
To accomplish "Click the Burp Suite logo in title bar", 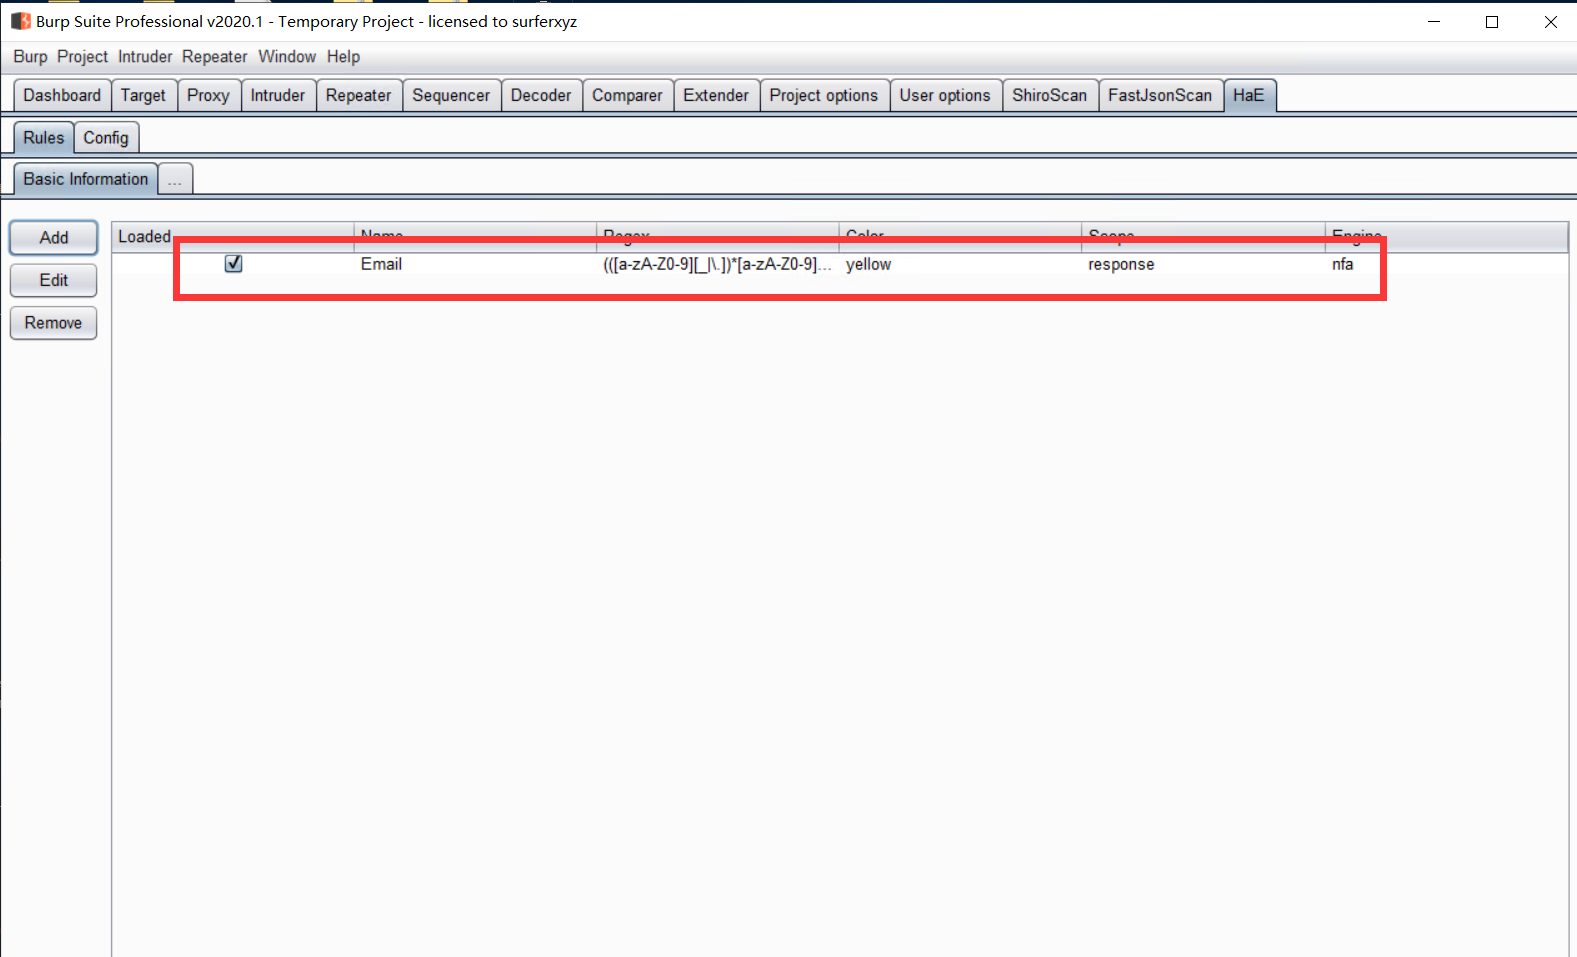I will 20,21.
